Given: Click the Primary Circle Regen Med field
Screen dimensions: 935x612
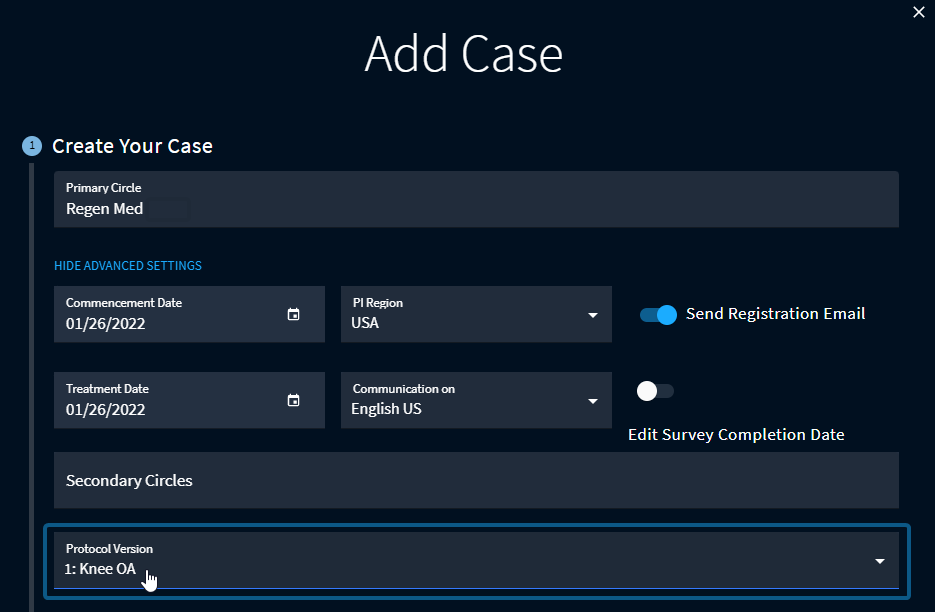Looking at the screenshot, I should tap(476, 199).
